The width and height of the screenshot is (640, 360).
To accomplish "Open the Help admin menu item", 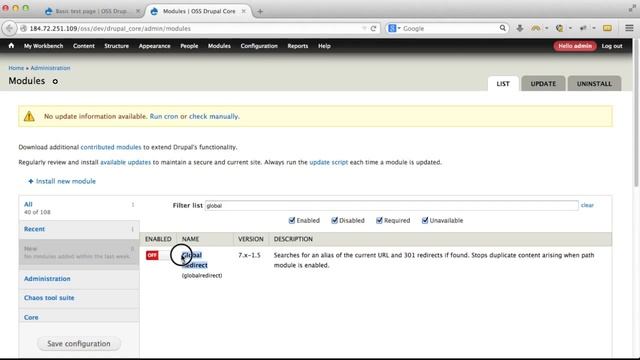I will point(324,46).
